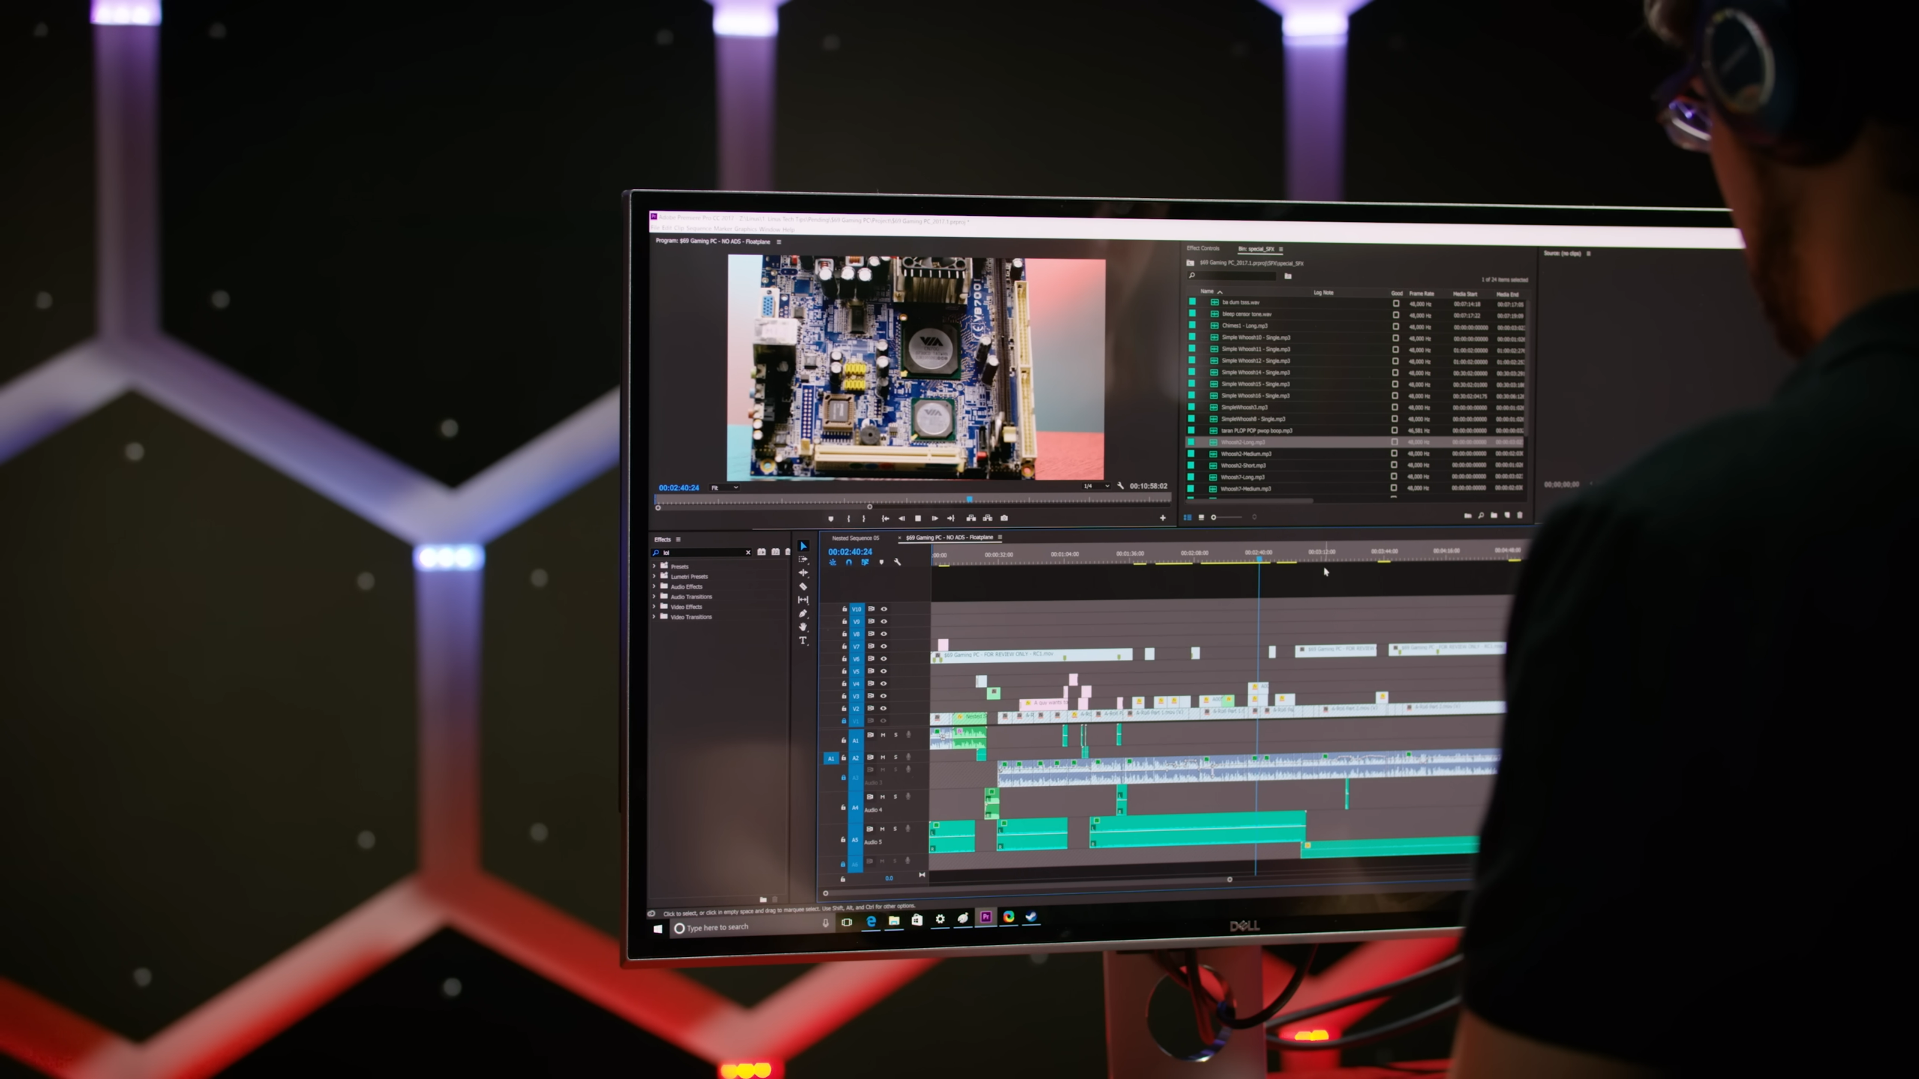Open the Fit zoom level dropdown
The height and width of the screenshot is (1079, 1919).
pos(724,488)
